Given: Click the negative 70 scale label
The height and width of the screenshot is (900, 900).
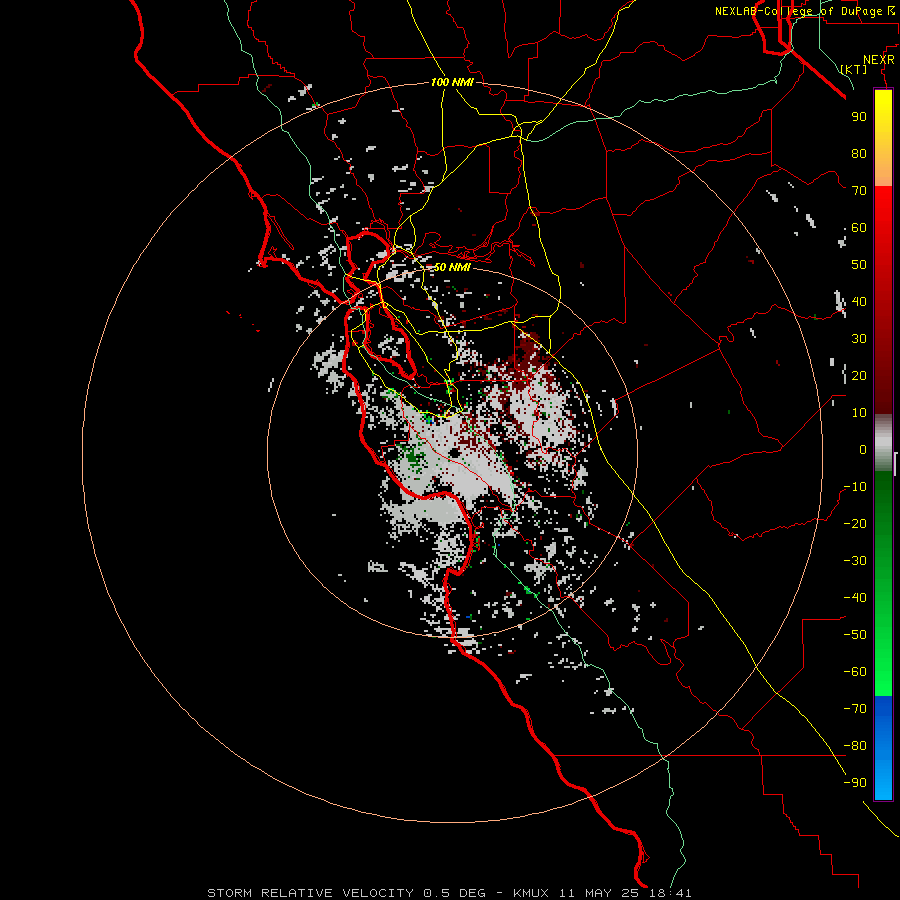Looking at the screenshot, I should (855, 709).
